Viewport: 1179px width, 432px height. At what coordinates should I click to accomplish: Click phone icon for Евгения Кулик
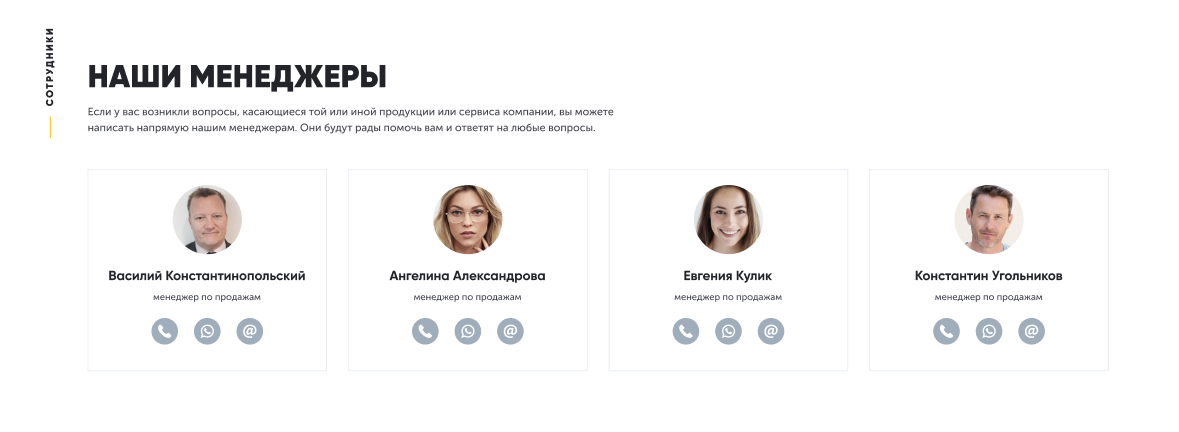(686, 331)
